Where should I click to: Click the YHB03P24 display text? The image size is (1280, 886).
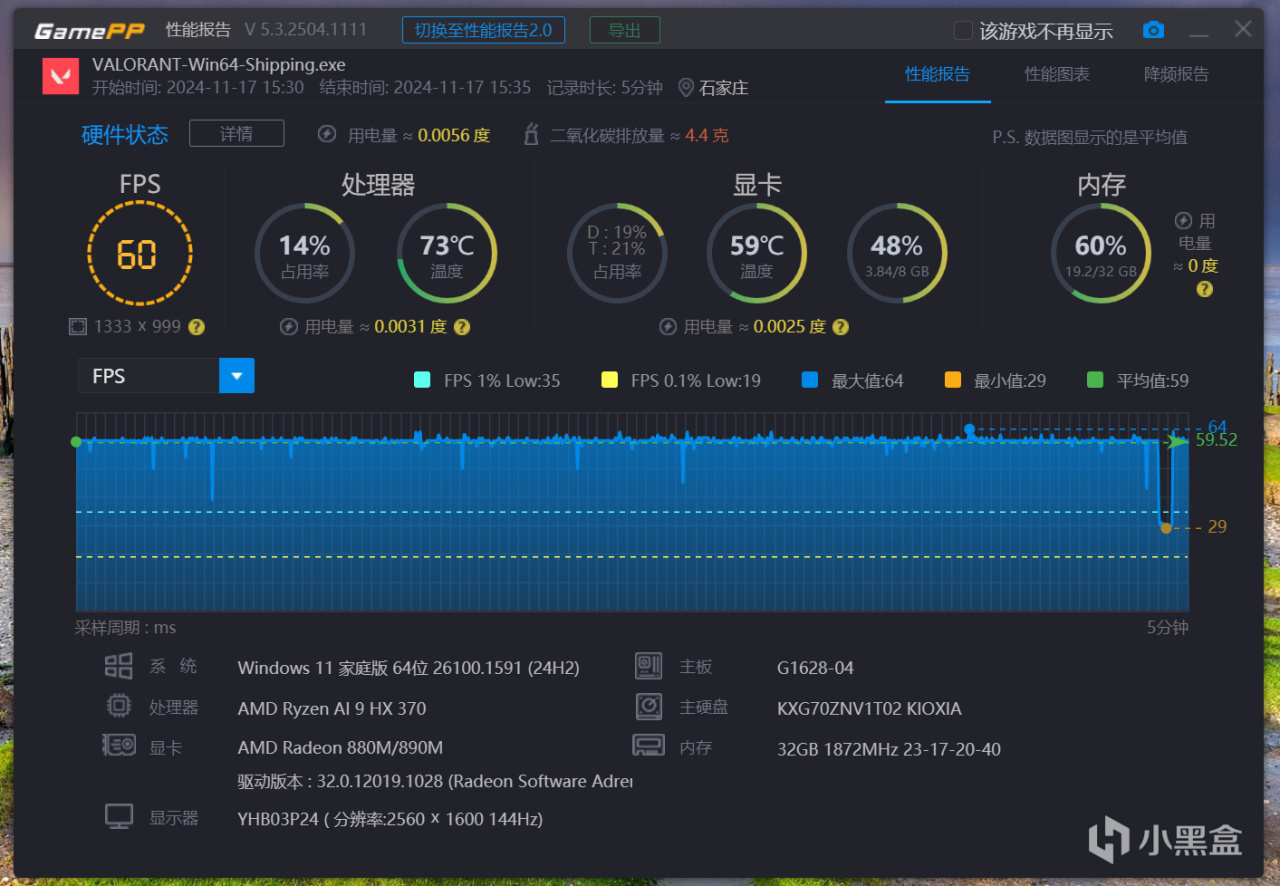pyautogui.click(x=390, y=819)
